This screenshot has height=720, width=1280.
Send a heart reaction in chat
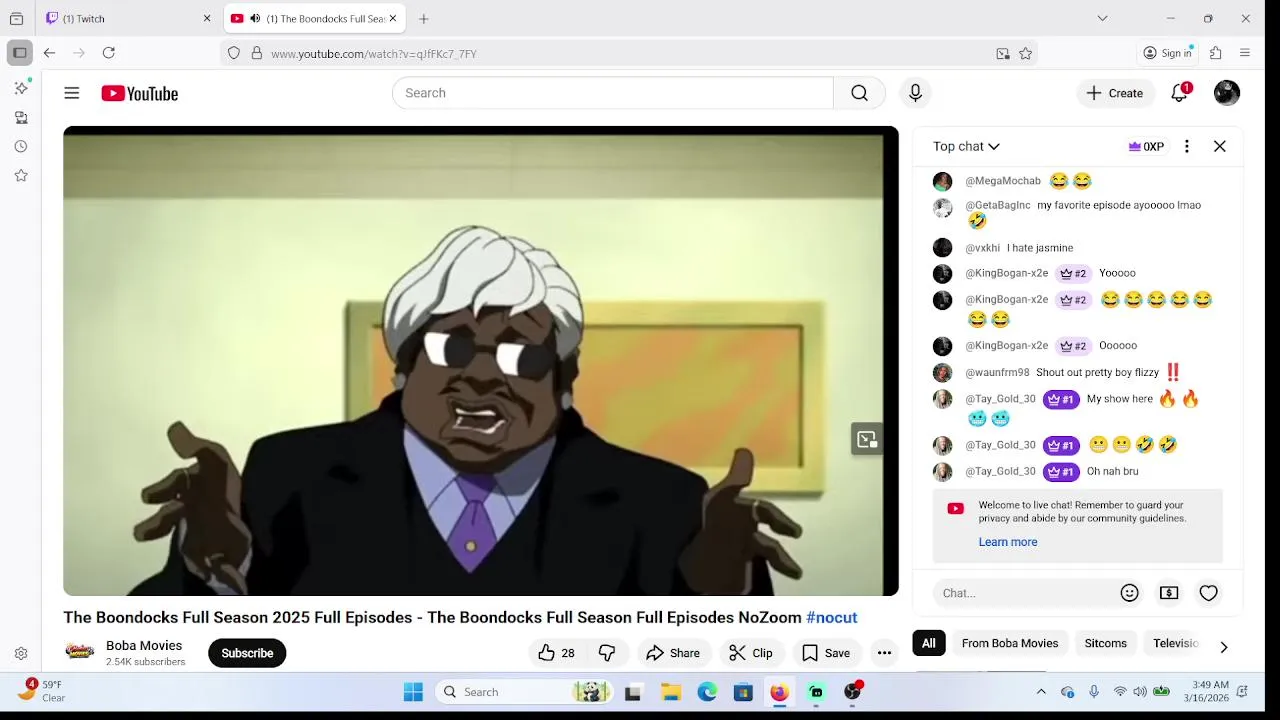click(x=1209, y=593)
